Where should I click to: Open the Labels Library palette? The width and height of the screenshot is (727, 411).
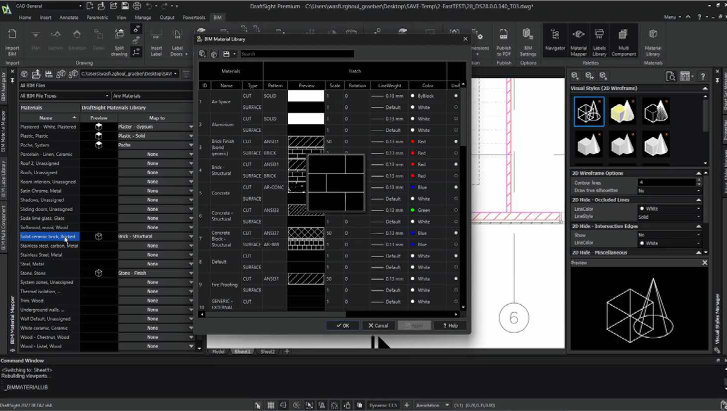[599, 42]
